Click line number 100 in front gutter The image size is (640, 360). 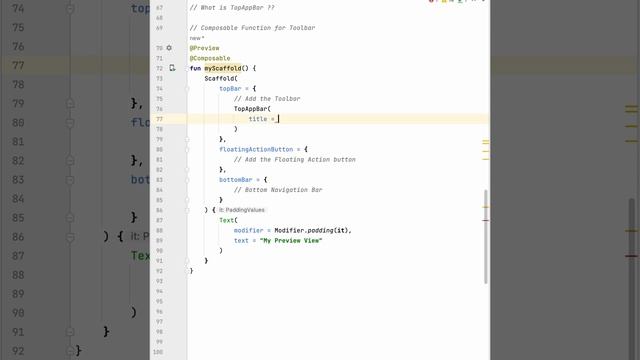158,352
